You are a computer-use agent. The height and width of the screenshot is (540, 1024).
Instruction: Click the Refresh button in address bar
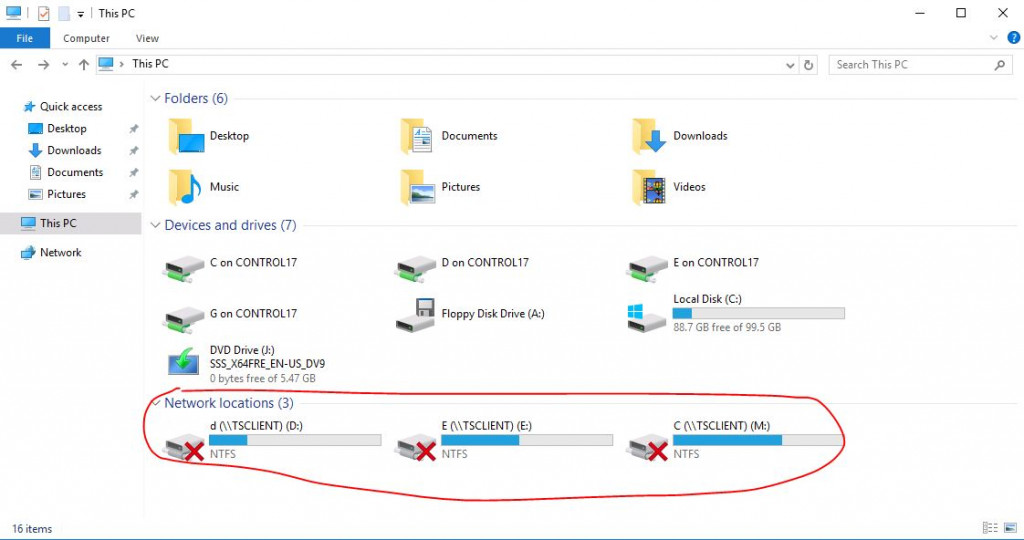point(808,65)
